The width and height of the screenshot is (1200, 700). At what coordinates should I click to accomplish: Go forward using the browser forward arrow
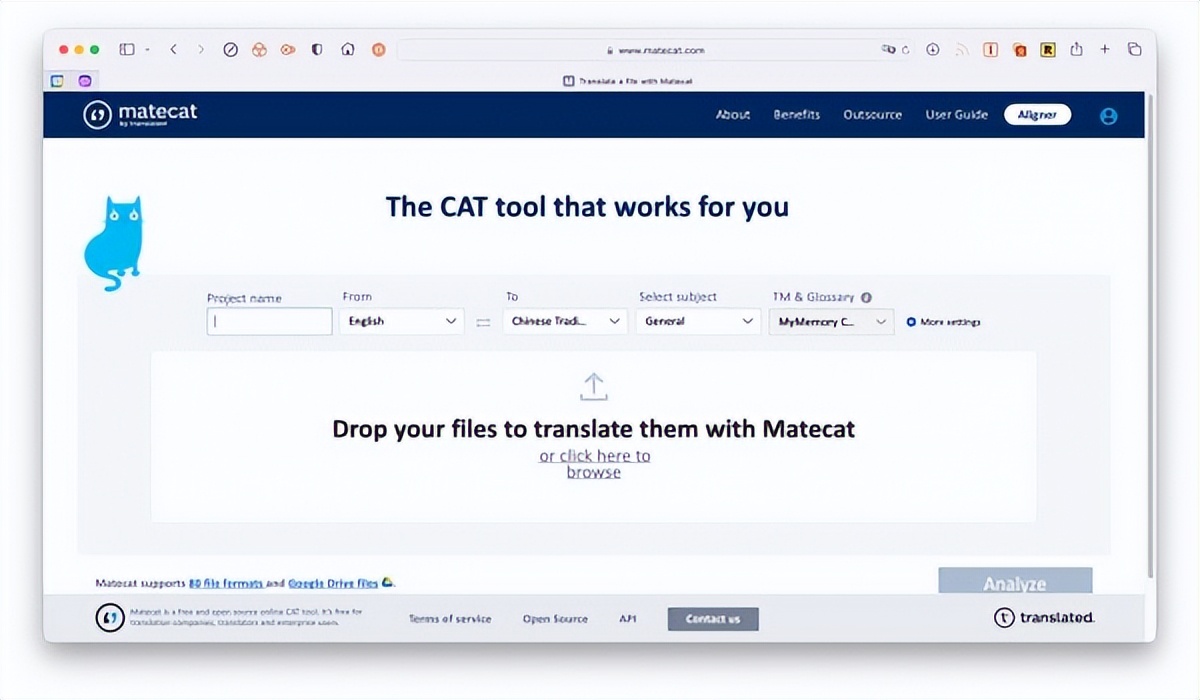tap(201, 49)
